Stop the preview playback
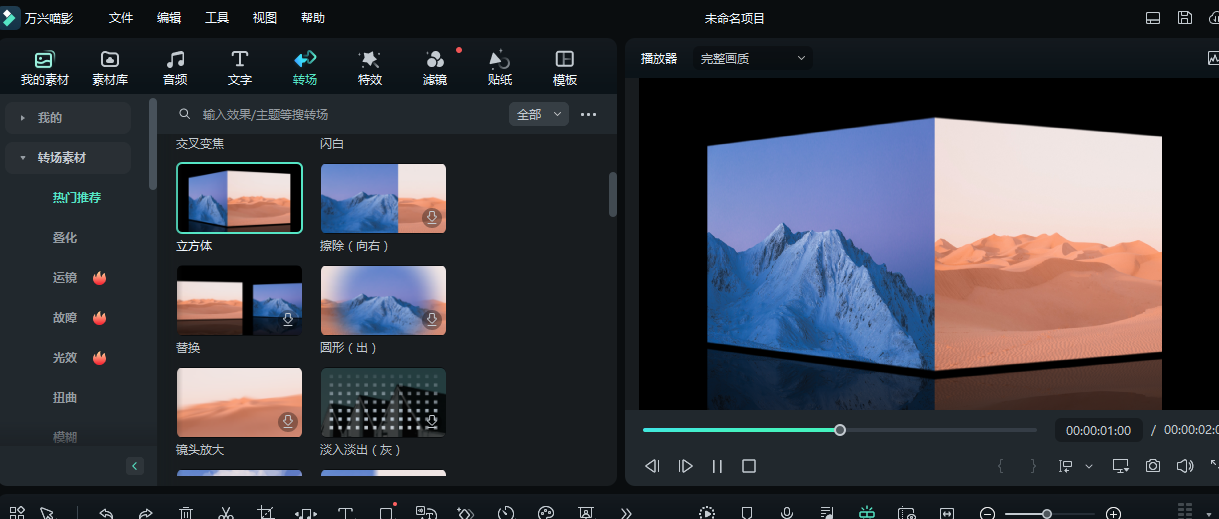 [749, 466]
